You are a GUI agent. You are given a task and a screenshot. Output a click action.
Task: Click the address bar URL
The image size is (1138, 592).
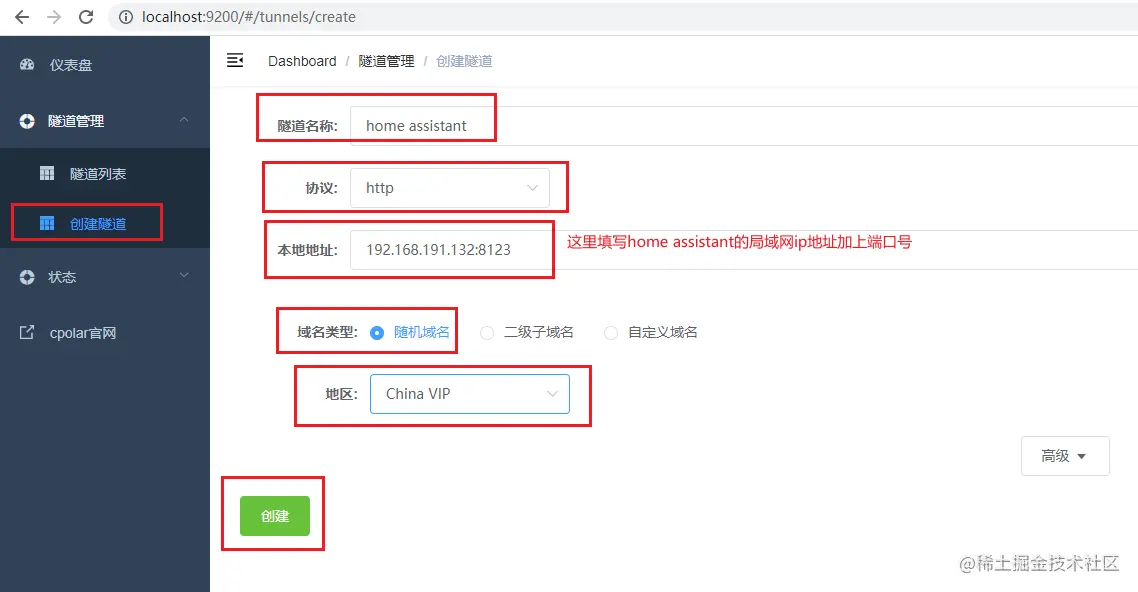248,17
